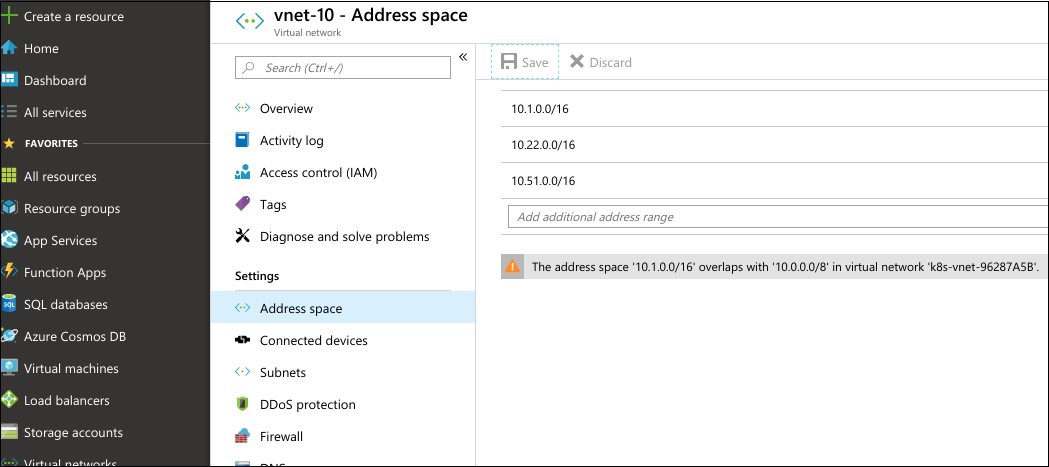The image size is (1049, 467).
Task: Open the Subnets settings page
Action: [282, 372]
